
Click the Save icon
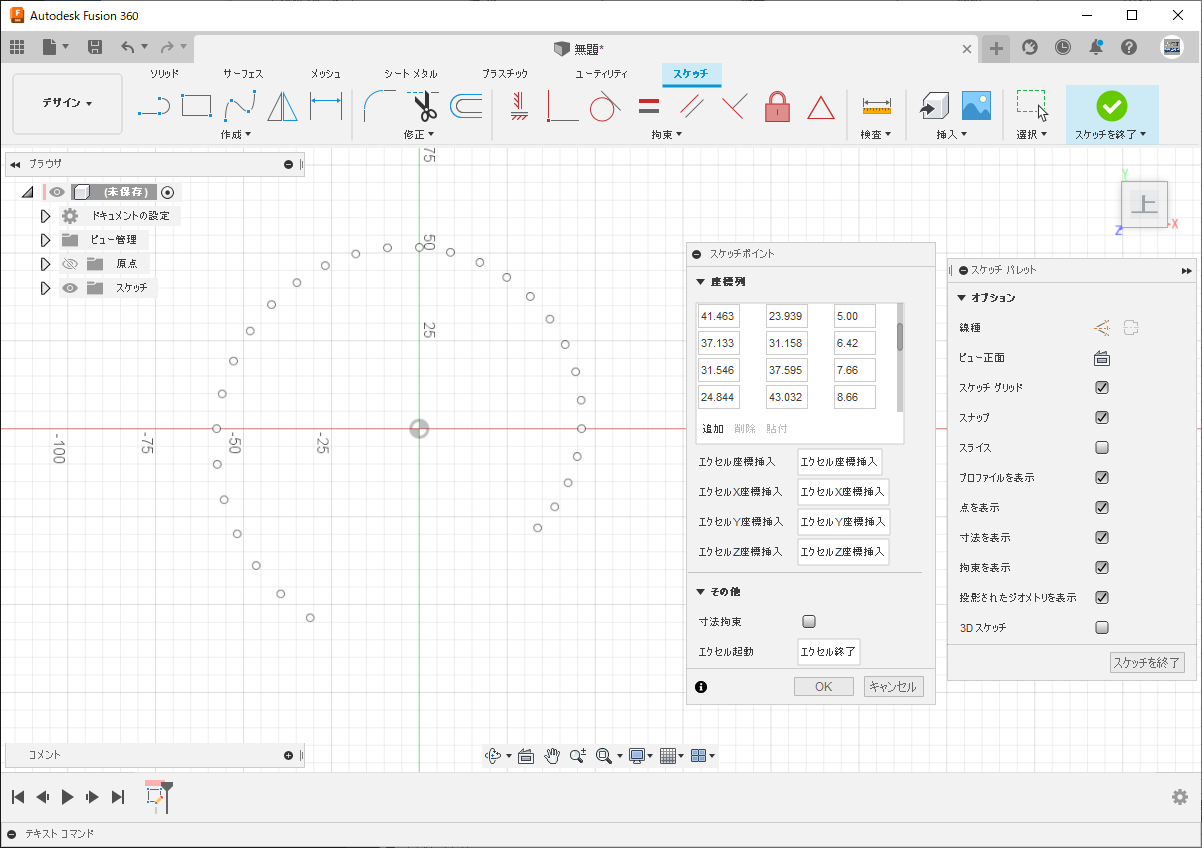point(95,47)
